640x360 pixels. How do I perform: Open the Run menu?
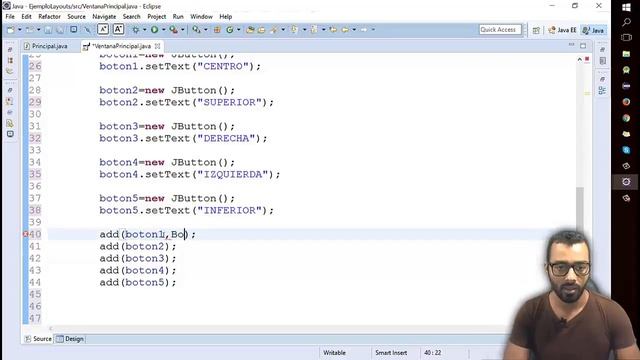(x=178, y=16)
